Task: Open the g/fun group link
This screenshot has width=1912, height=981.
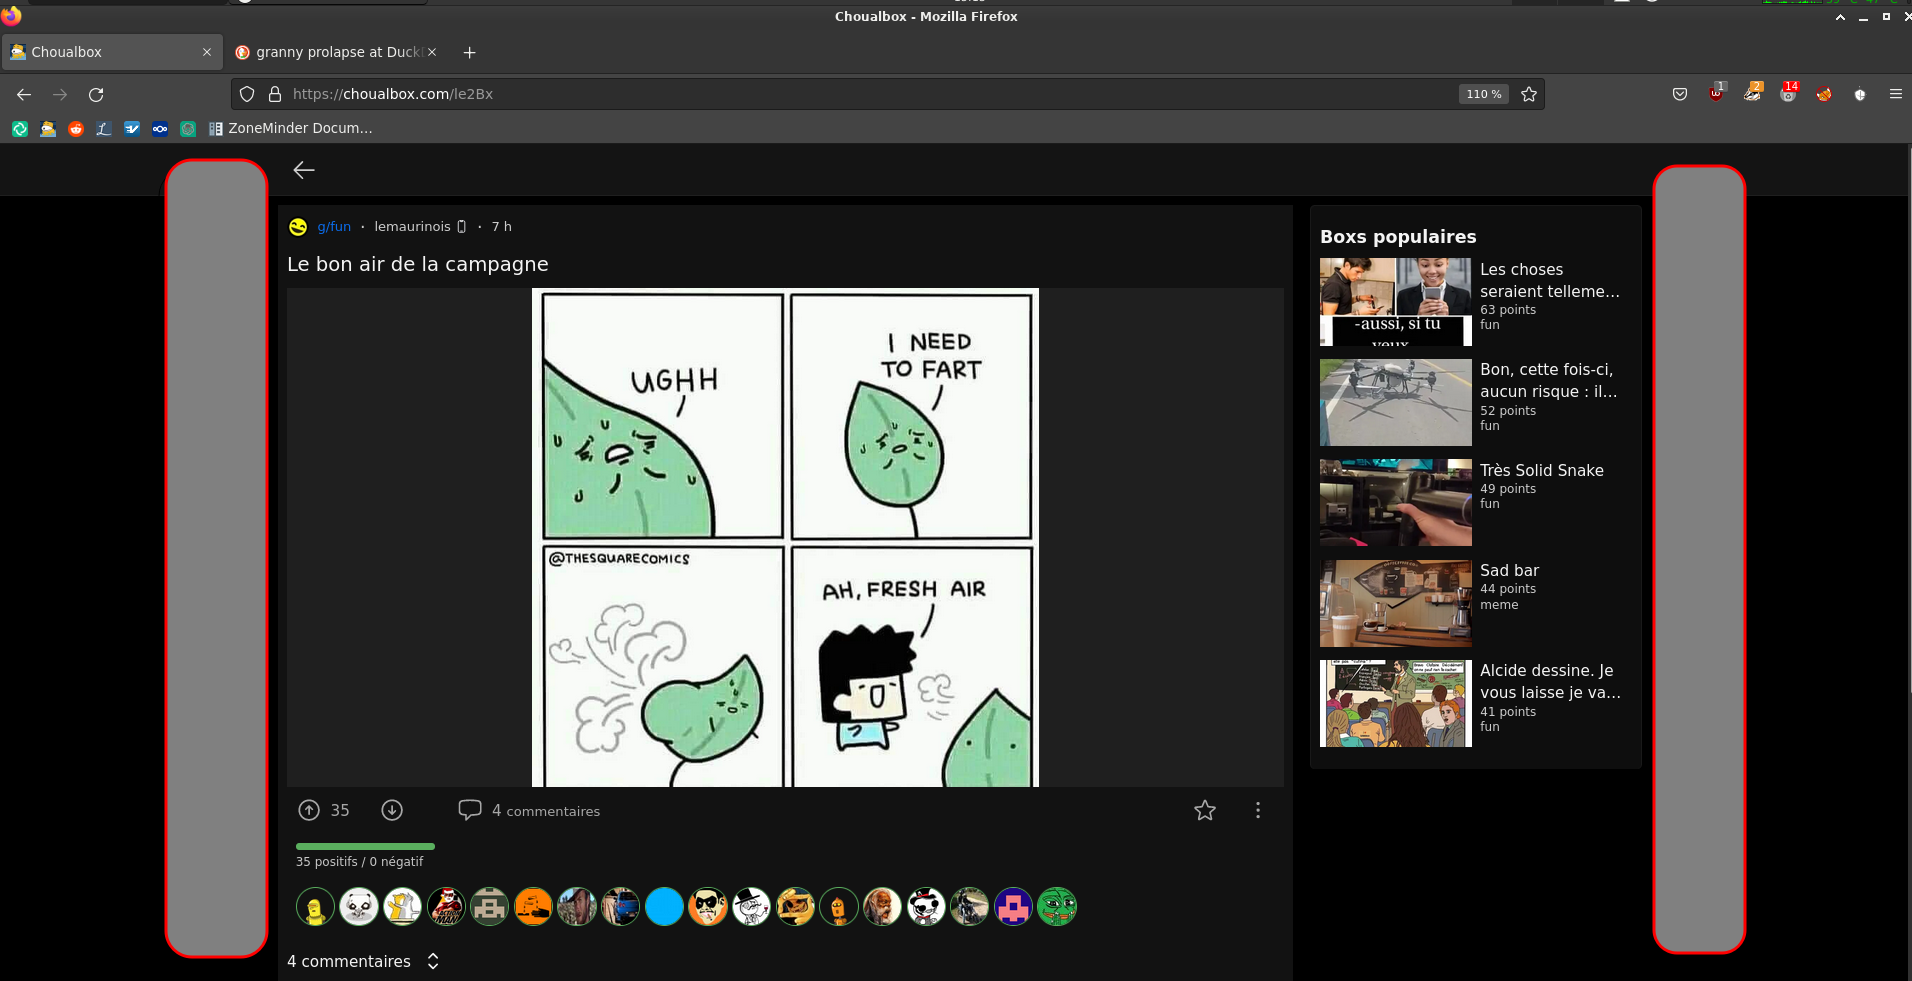Action: click(x=334, y=227)
